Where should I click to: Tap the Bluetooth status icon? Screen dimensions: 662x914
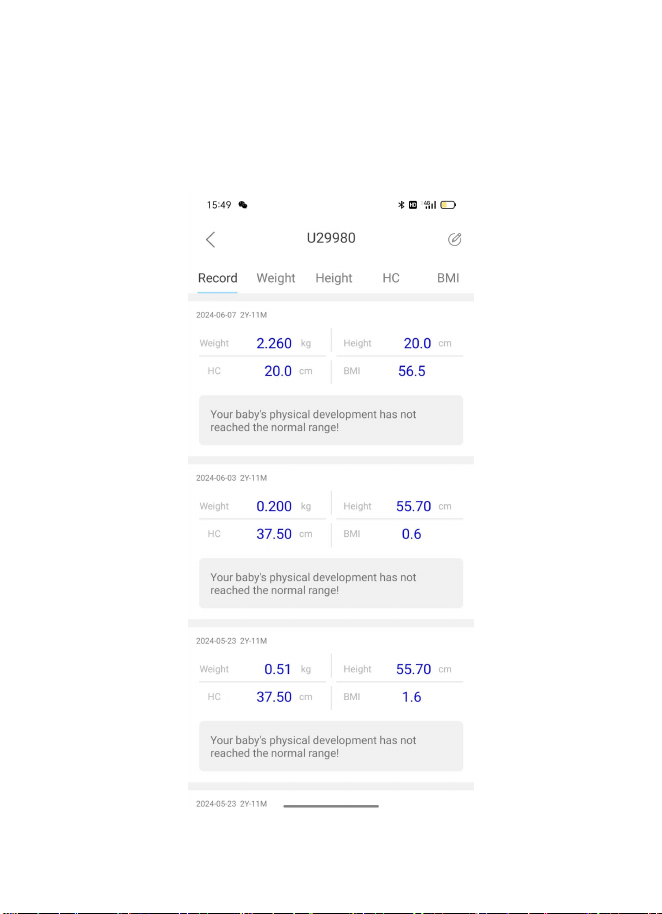tap(401, 205)
